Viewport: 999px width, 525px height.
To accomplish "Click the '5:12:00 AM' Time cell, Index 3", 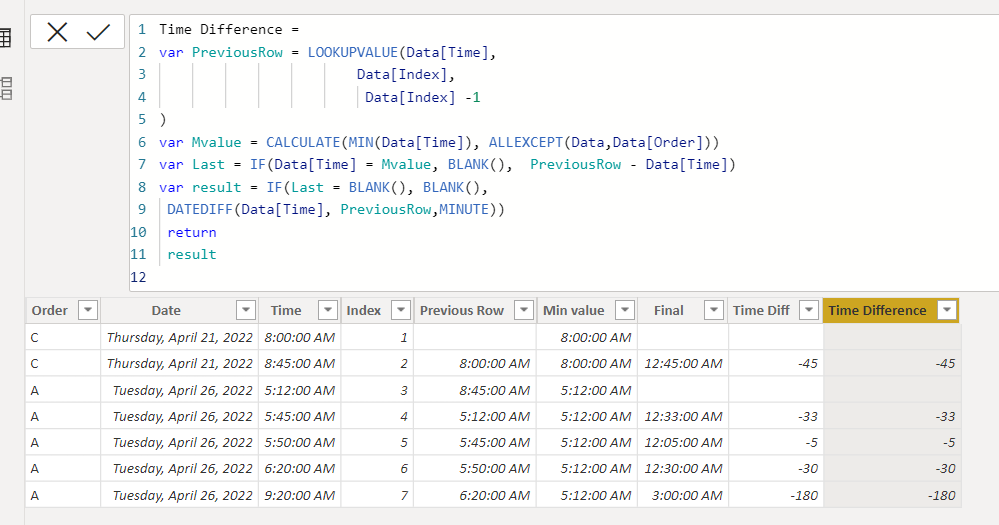I will click(x=299, y=390).
